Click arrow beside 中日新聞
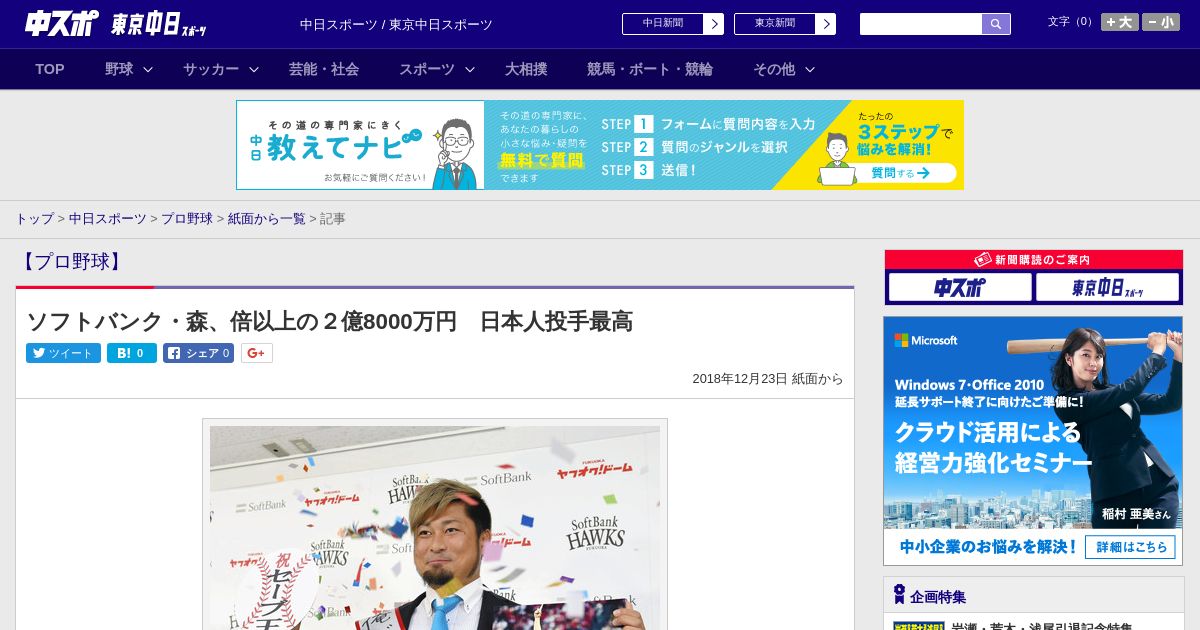The width and height of the screenshot is (1200, 630). pos(714,24)
